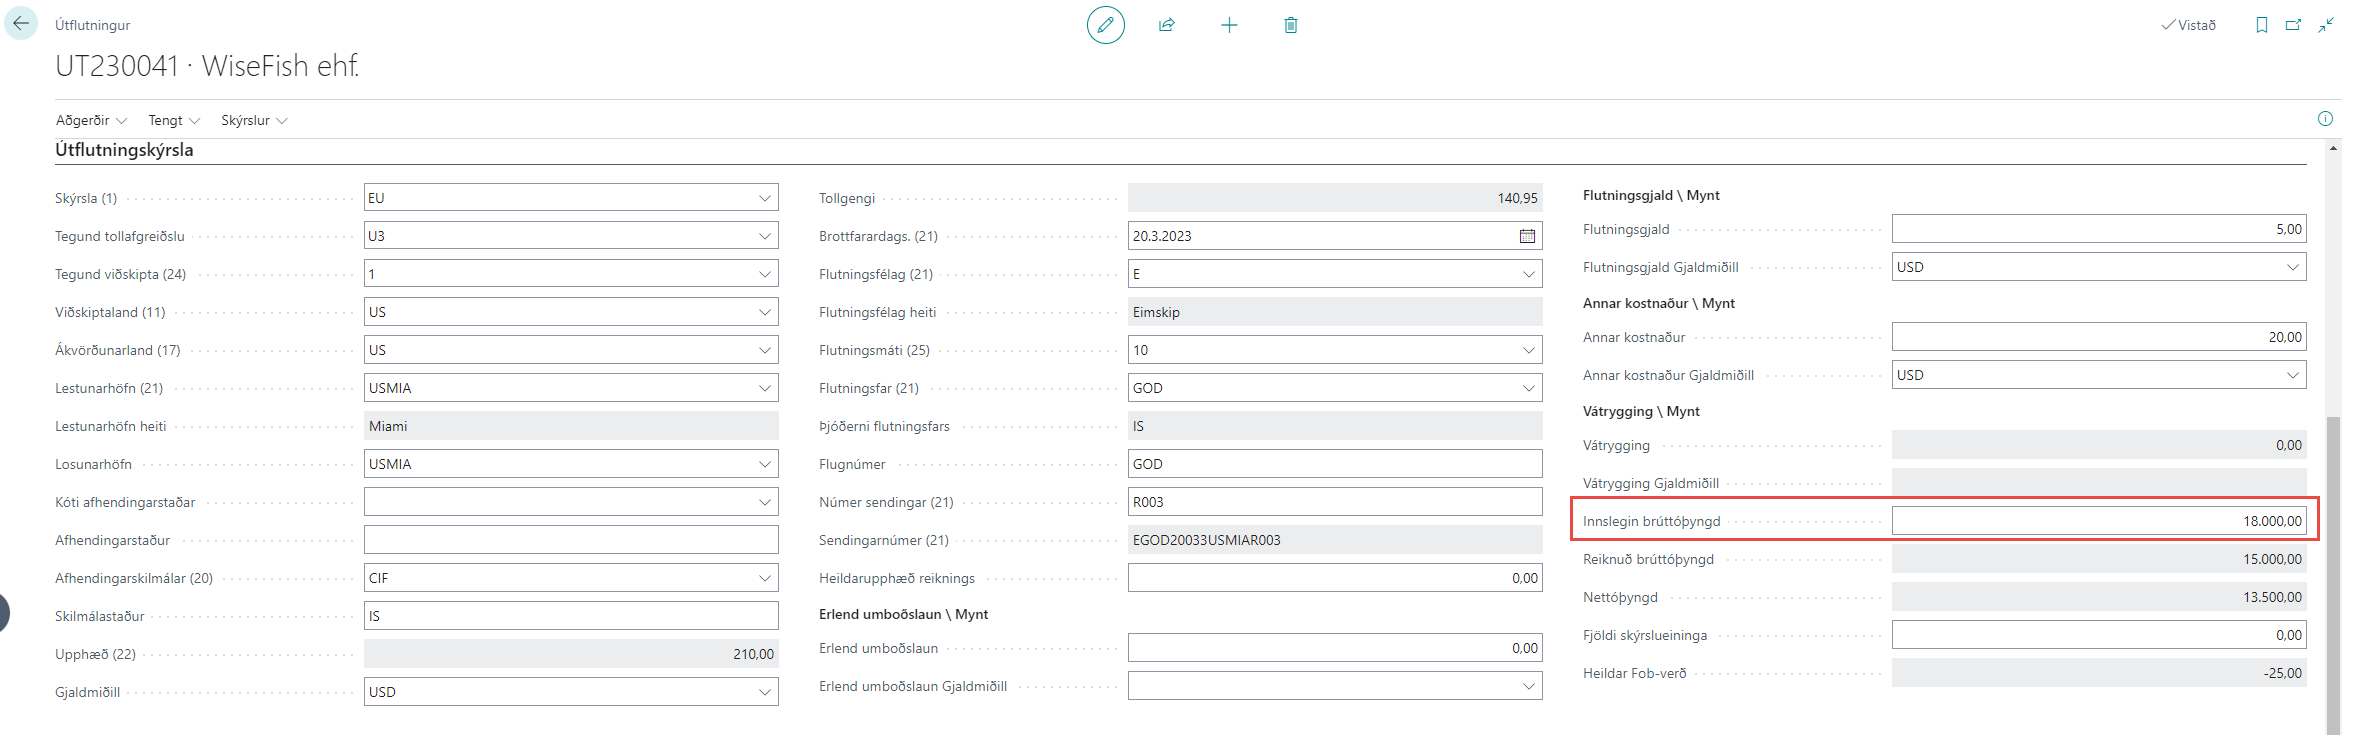This screenshot has height=735, width=2357.
Task: Click the edit pencil icon
Action: (x=1105, y=25)
